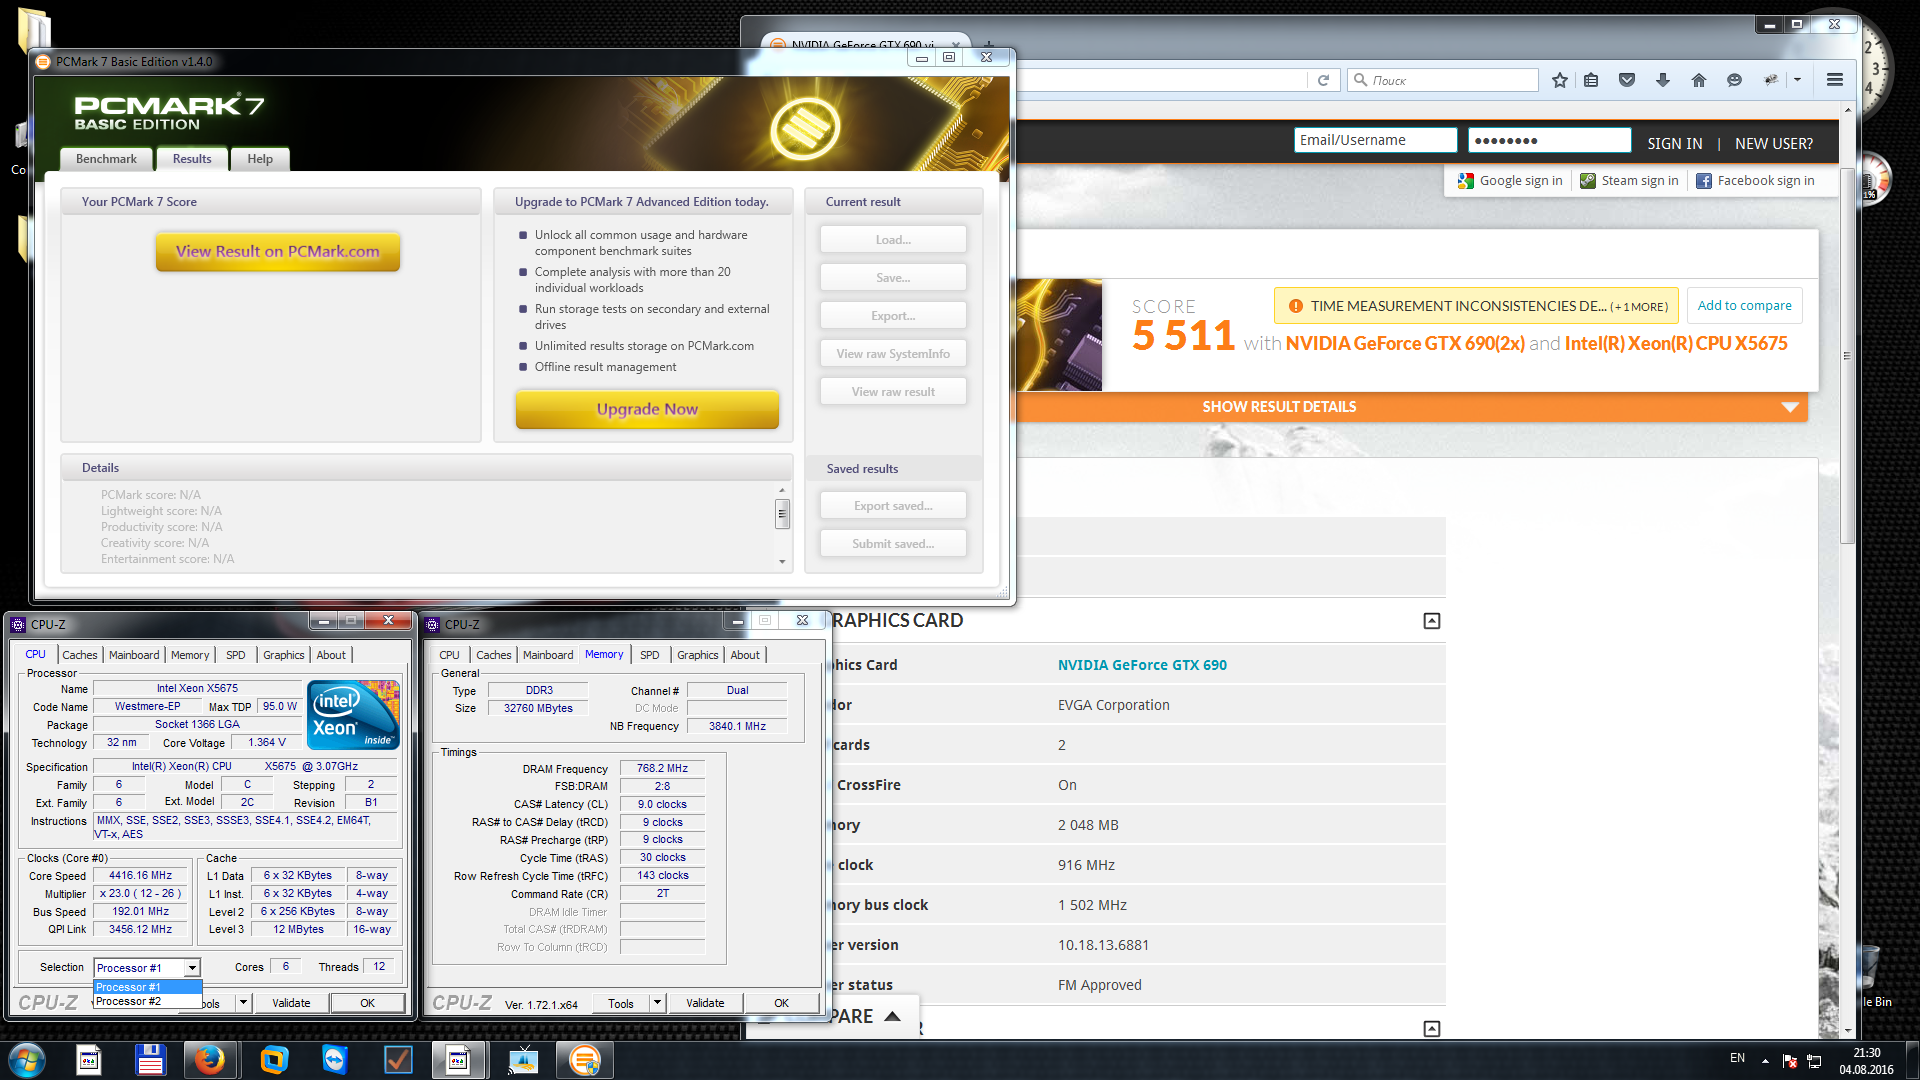Open the Mainboard tab in right CPU-Z
Image resolution: width=1920 pixels, height=1080 pixels.
(x=548, y=655)
